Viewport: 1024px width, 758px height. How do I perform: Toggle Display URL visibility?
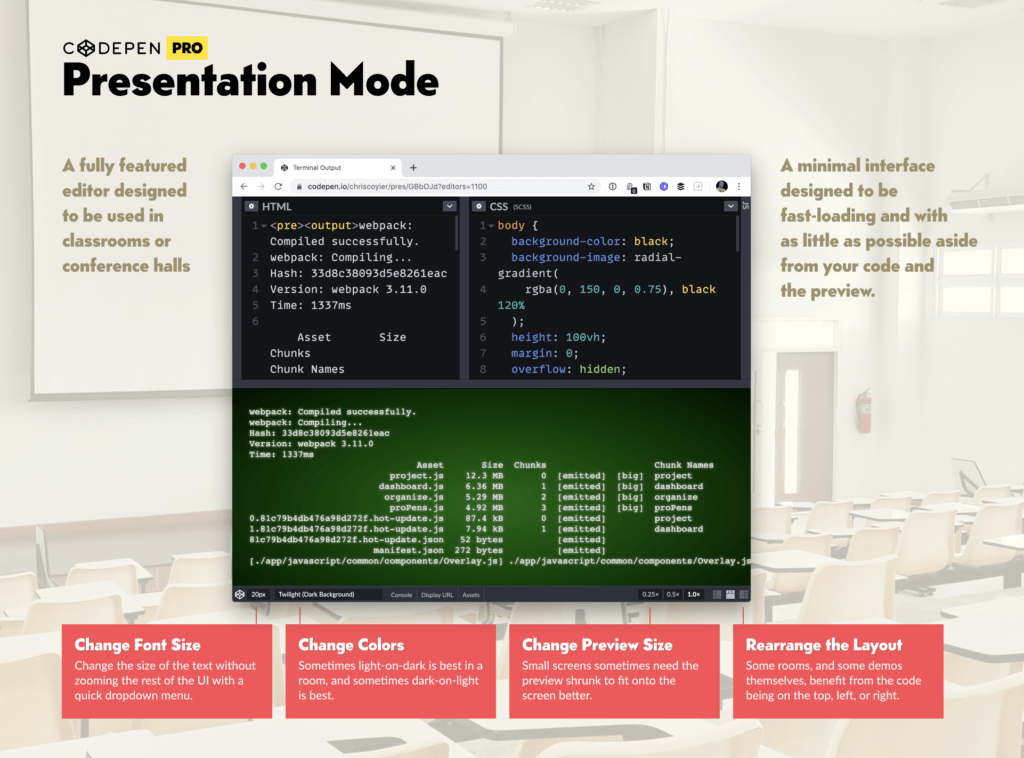pos(437,594)
